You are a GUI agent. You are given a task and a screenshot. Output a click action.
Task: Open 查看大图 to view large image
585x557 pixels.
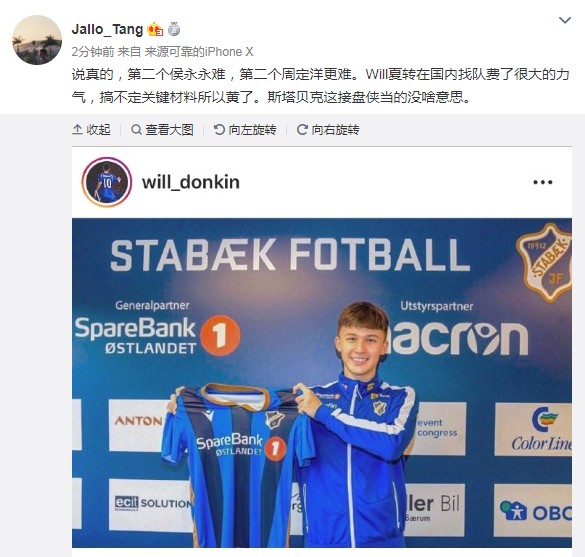(x=162, y=129)
